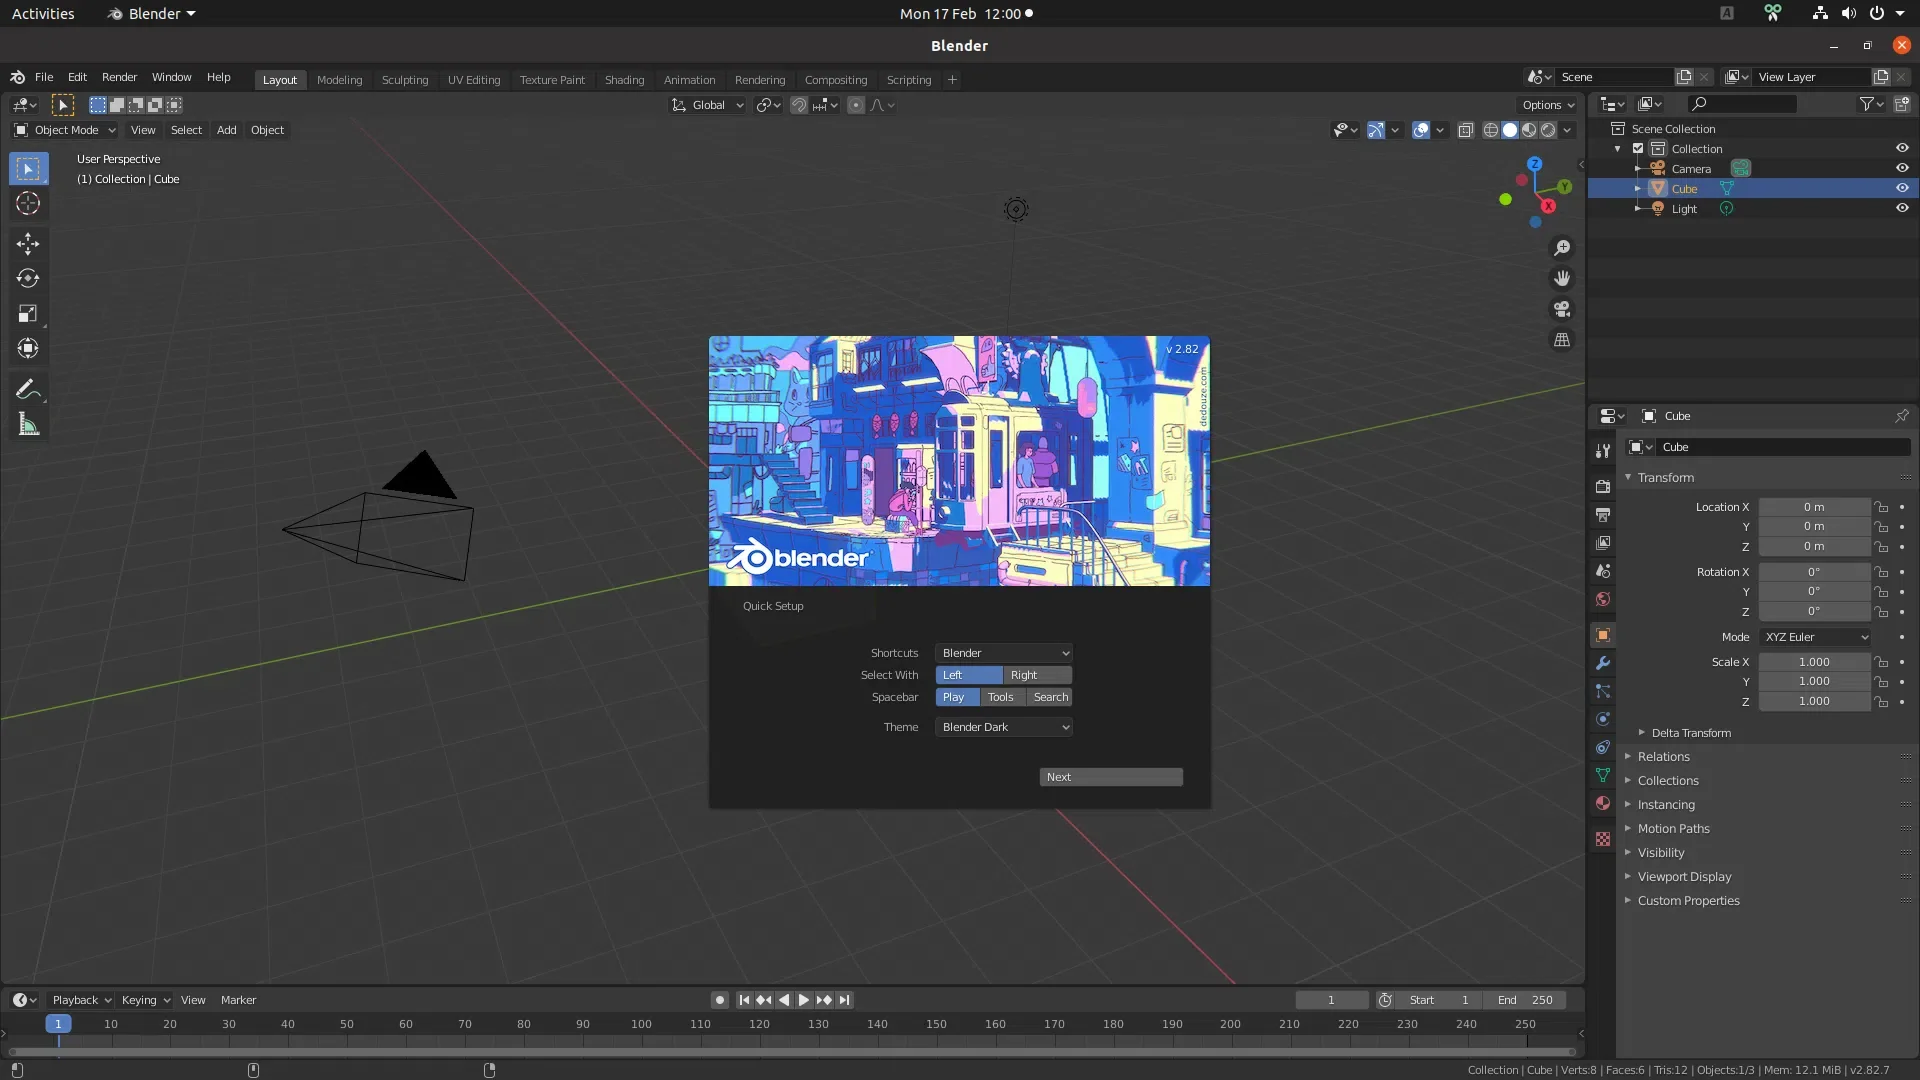Uncheck the Collection exclude checkbox

point(1638,148)
